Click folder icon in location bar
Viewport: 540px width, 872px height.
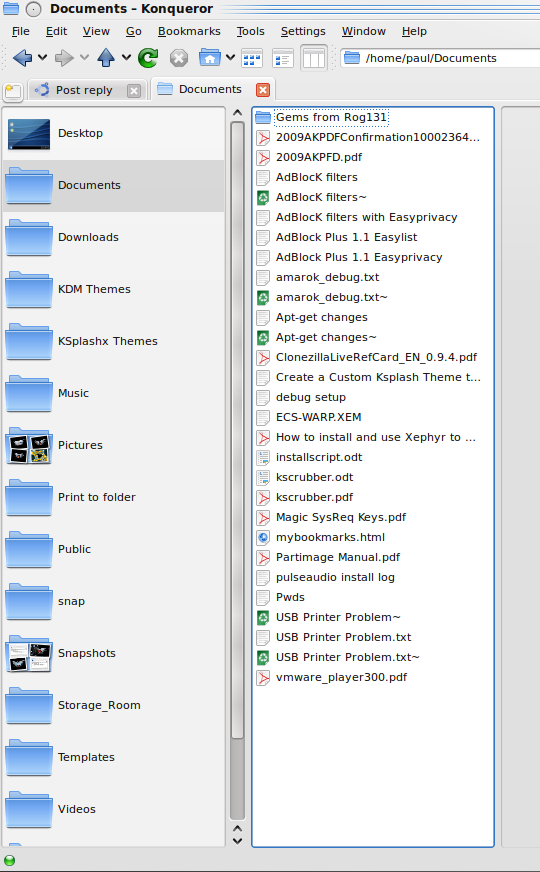351,58
